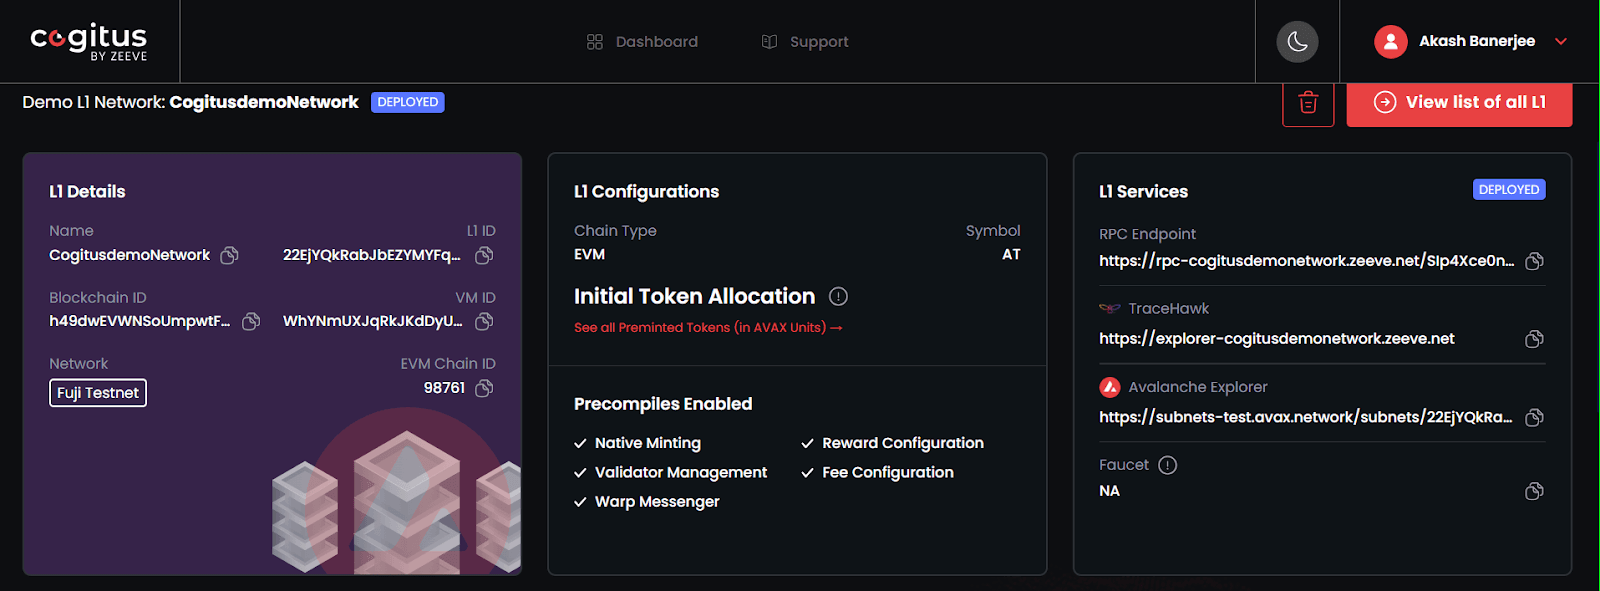Copy the RPC Endpoint URL
The width and height of the screenshot is (1600, 591).
(1534, 261)
